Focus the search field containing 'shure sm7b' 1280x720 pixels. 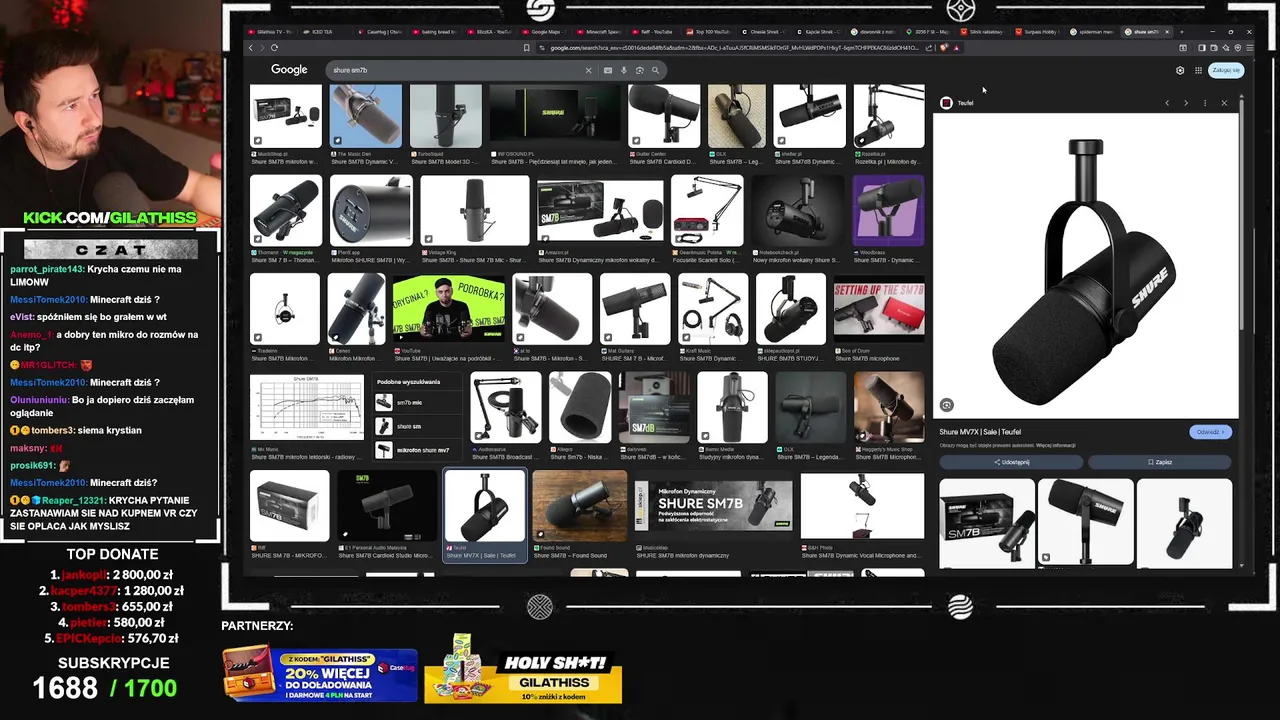(x=455, y=70)
